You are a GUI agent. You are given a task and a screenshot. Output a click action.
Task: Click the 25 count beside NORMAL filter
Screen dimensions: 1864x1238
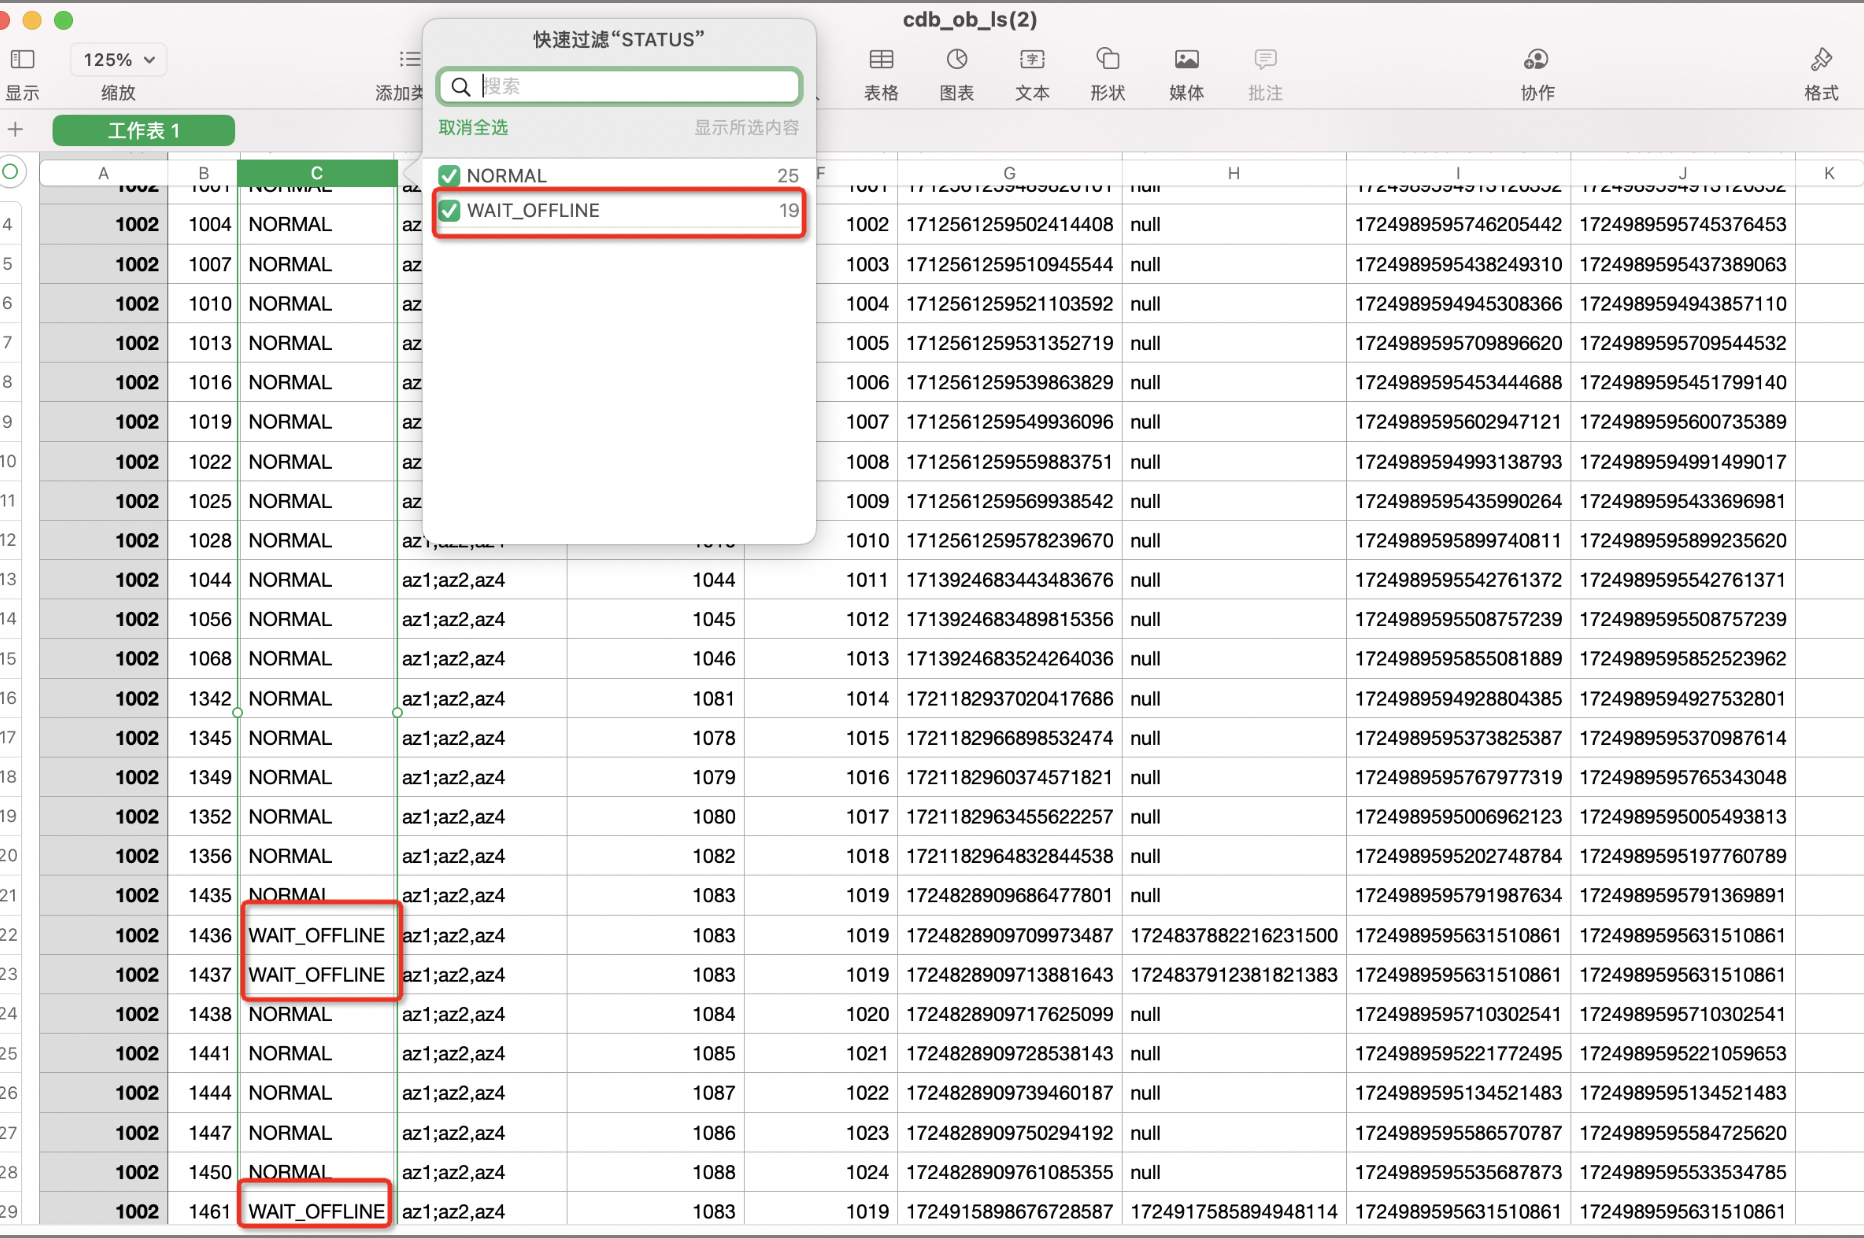tap(788, 176)
